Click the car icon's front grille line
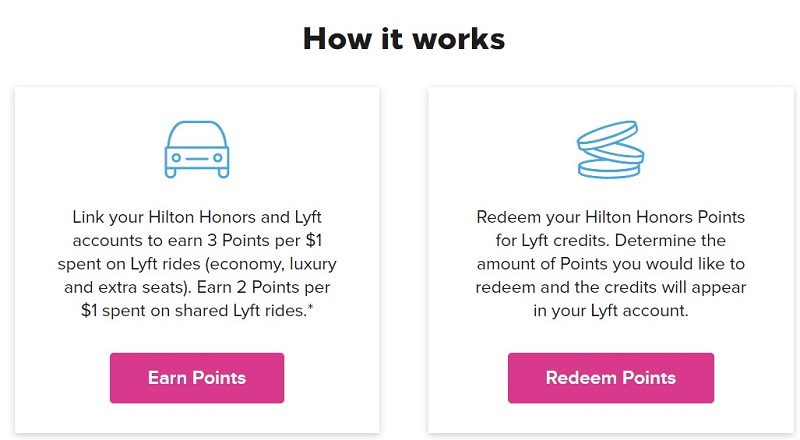 [x=197, y=158]
